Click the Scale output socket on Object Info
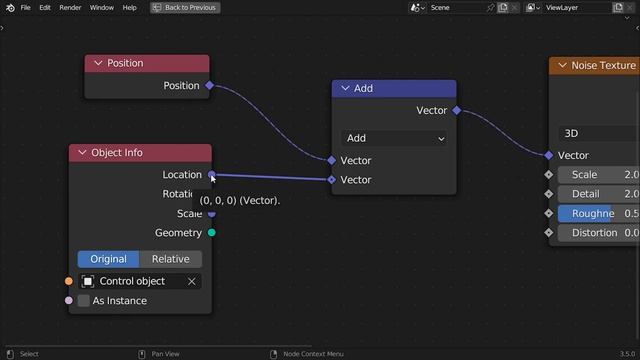The image size is (640, 360). (x=211, y=214)
